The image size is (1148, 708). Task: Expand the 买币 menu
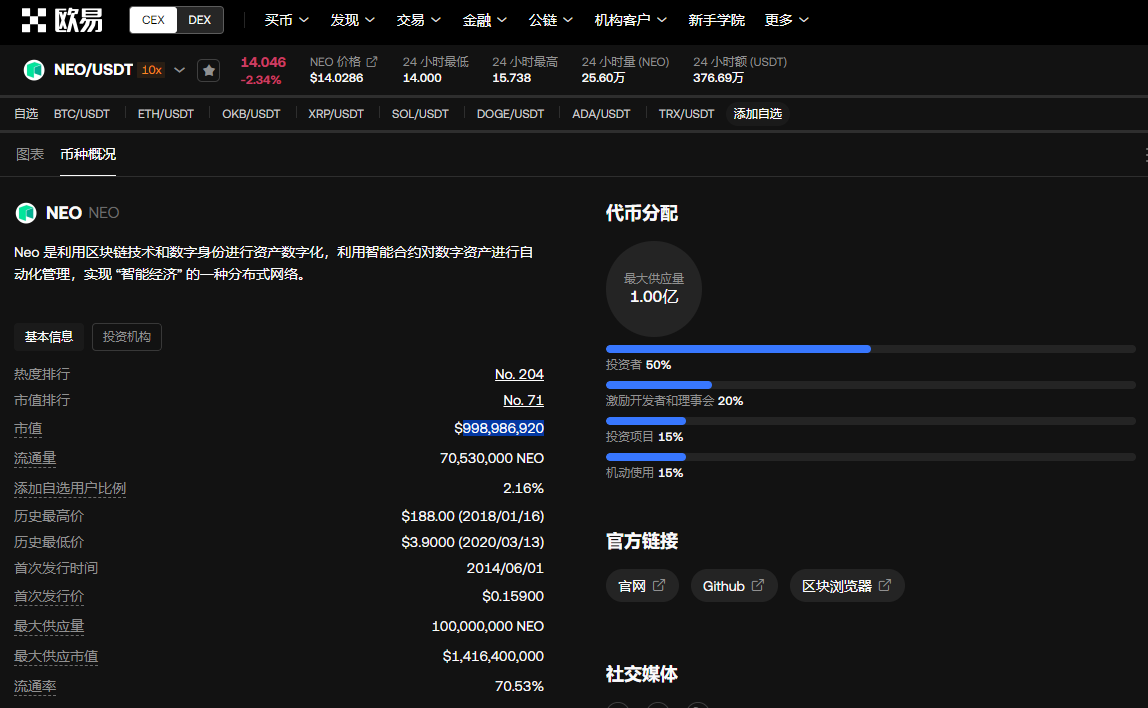pos(286,21)
